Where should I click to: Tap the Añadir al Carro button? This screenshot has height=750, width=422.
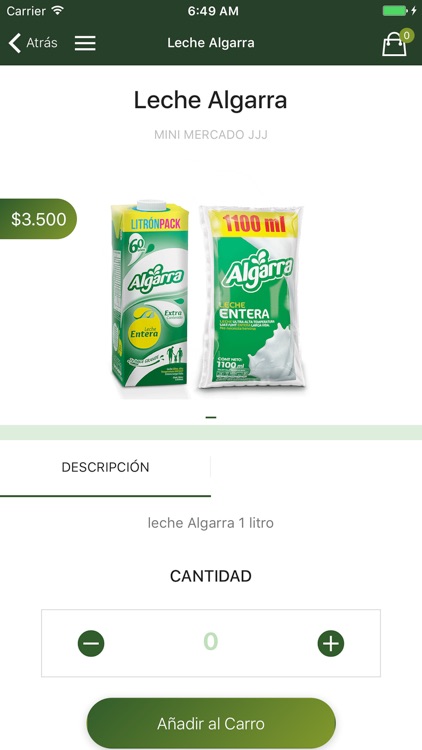[x=211, y=723]
